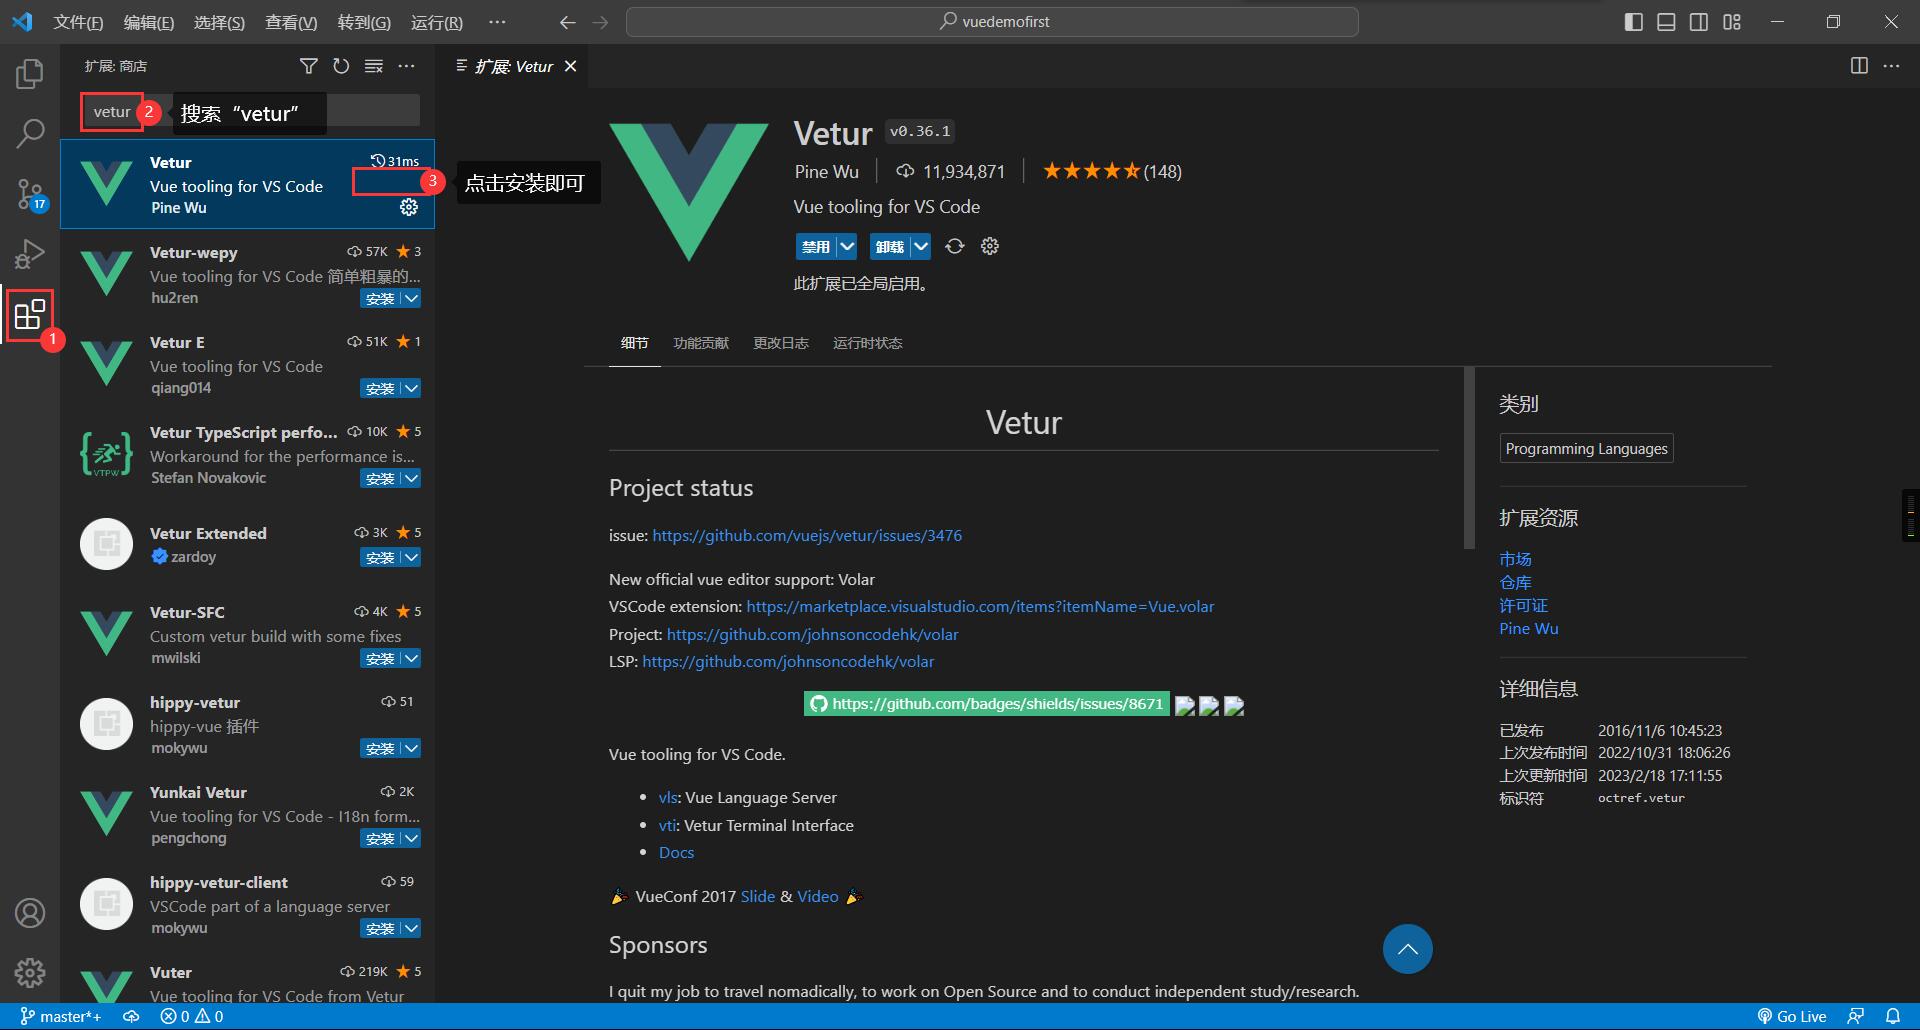Click Go Live in status bar
The image size is (1920, 1030).
(x=1792, y=1016)
